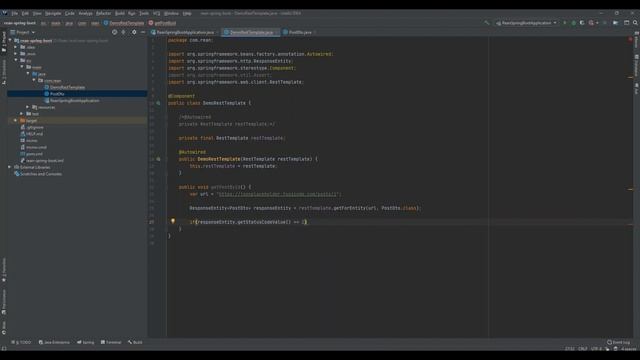
Task: Expand the test folder
Action: (22, 114)
